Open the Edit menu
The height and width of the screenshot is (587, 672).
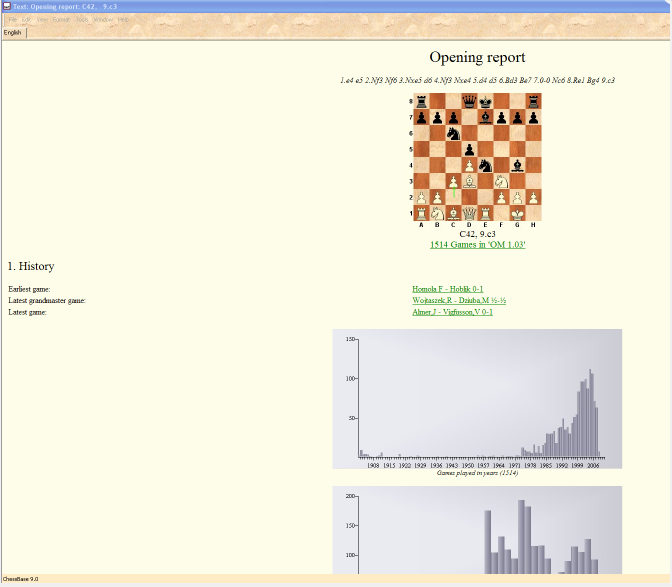[27, 20]
